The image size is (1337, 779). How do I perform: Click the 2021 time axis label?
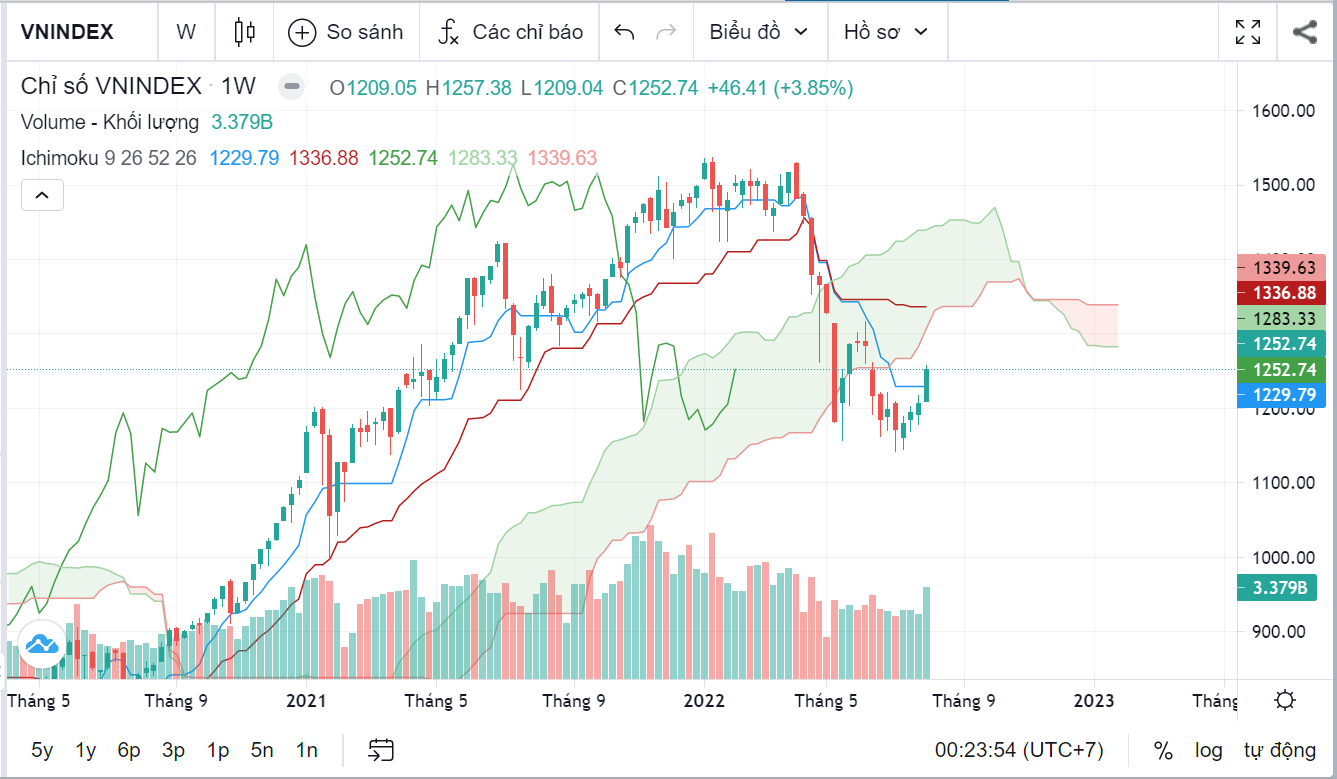click(306, 701)
